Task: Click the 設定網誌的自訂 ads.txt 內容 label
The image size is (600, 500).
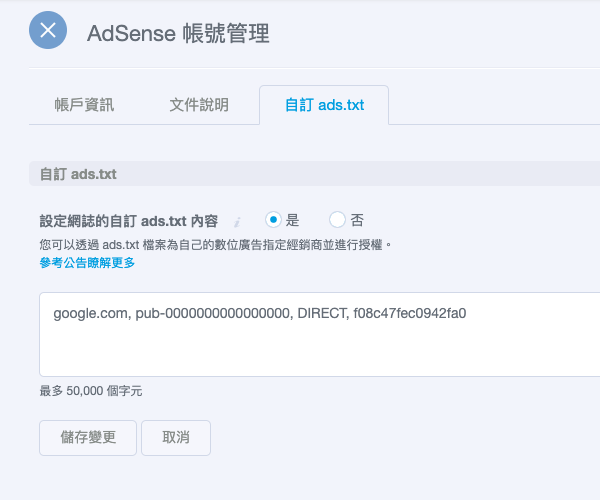Action: (x=129, y=221)
